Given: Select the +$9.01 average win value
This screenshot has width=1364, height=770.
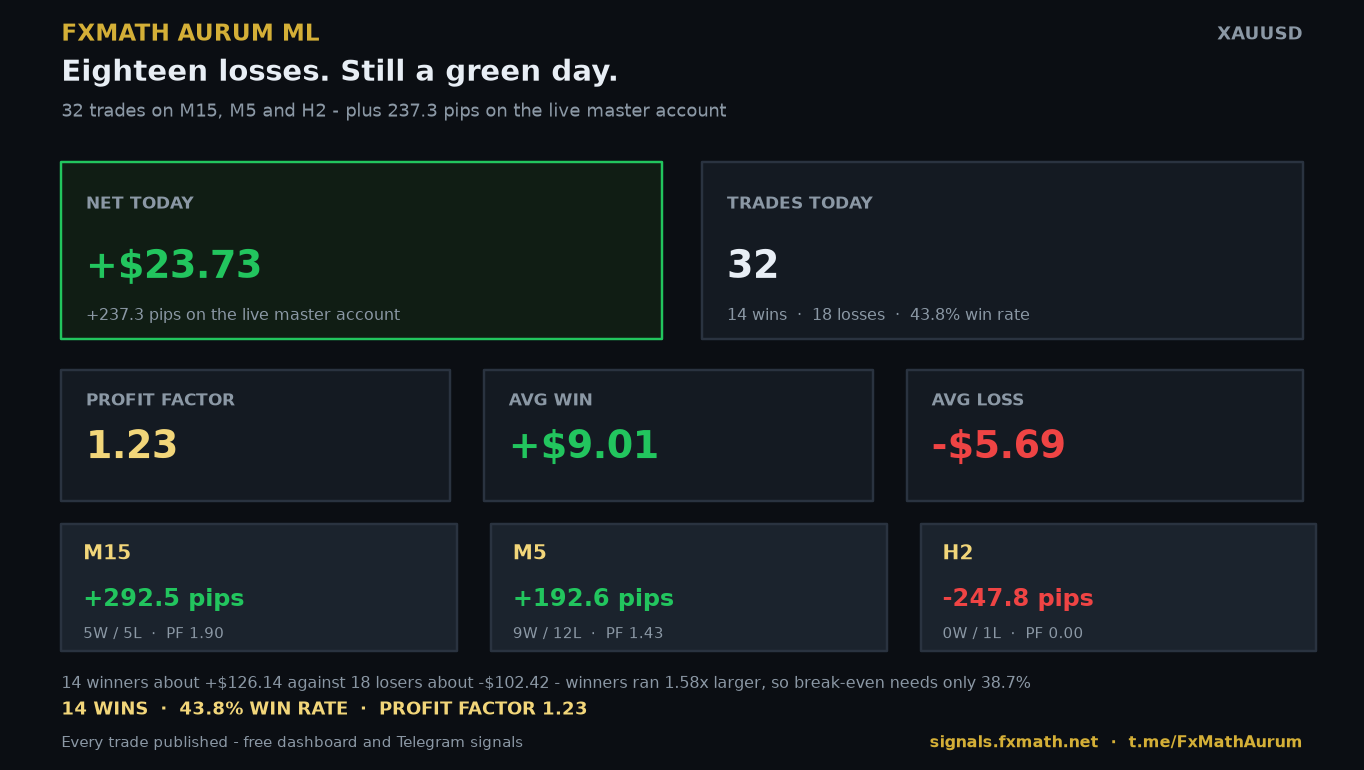Looking at the screenshot, I should click(584, 446).
